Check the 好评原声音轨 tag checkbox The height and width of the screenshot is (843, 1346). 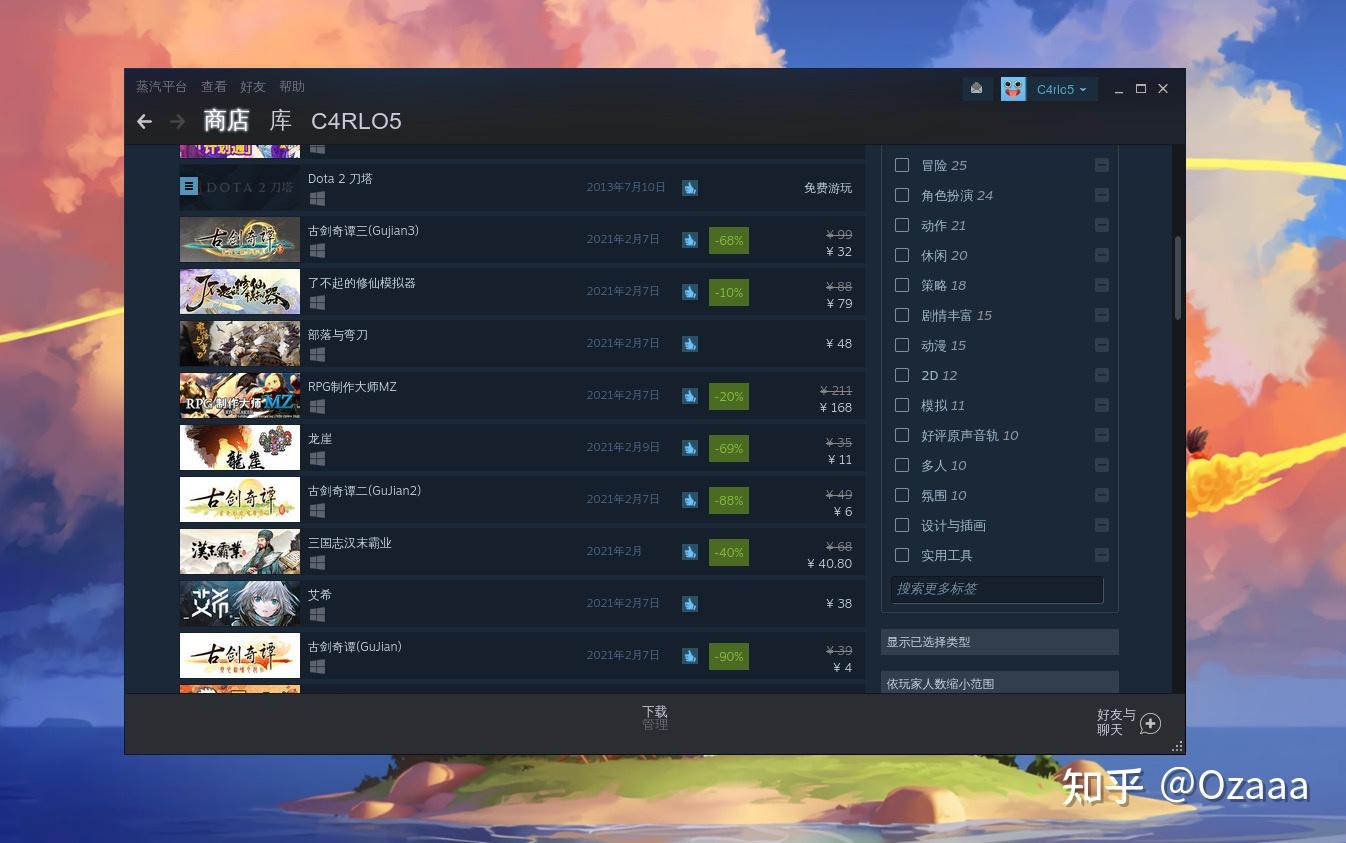902,435
